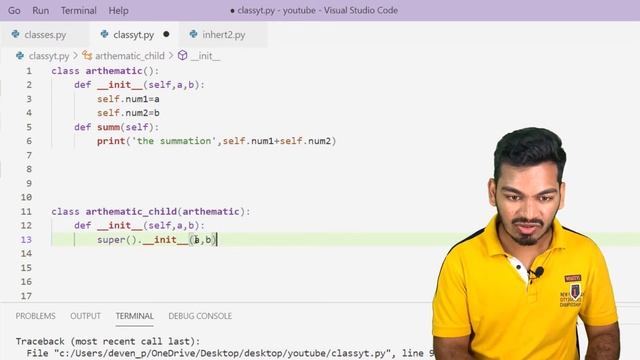Click the Python icon on classyt.py tab
The width and height of the screenshot is (640, 360).
pyautogui.click(x=104, y=34)
